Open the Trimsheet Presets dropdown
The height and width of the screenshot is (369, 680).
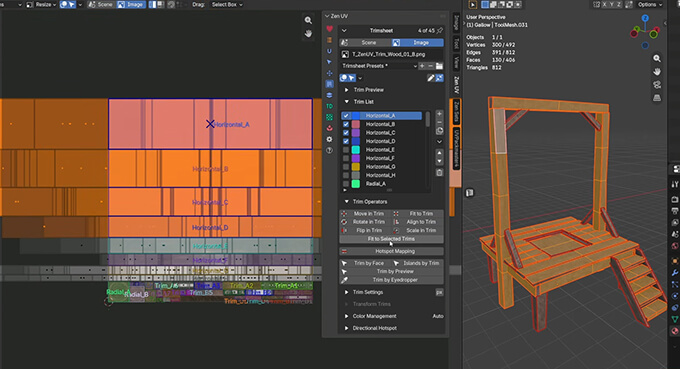point(379,66)
